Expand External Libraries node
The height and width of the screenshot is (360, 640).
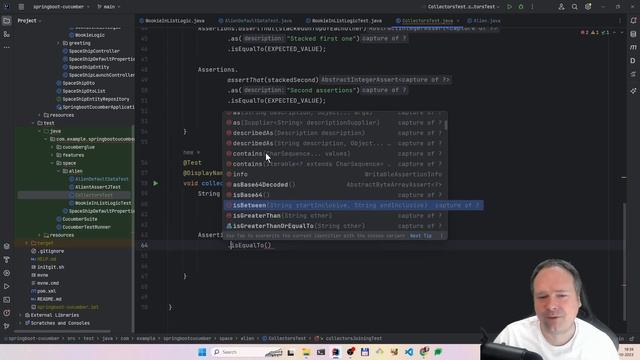click(x=21, y=315)
